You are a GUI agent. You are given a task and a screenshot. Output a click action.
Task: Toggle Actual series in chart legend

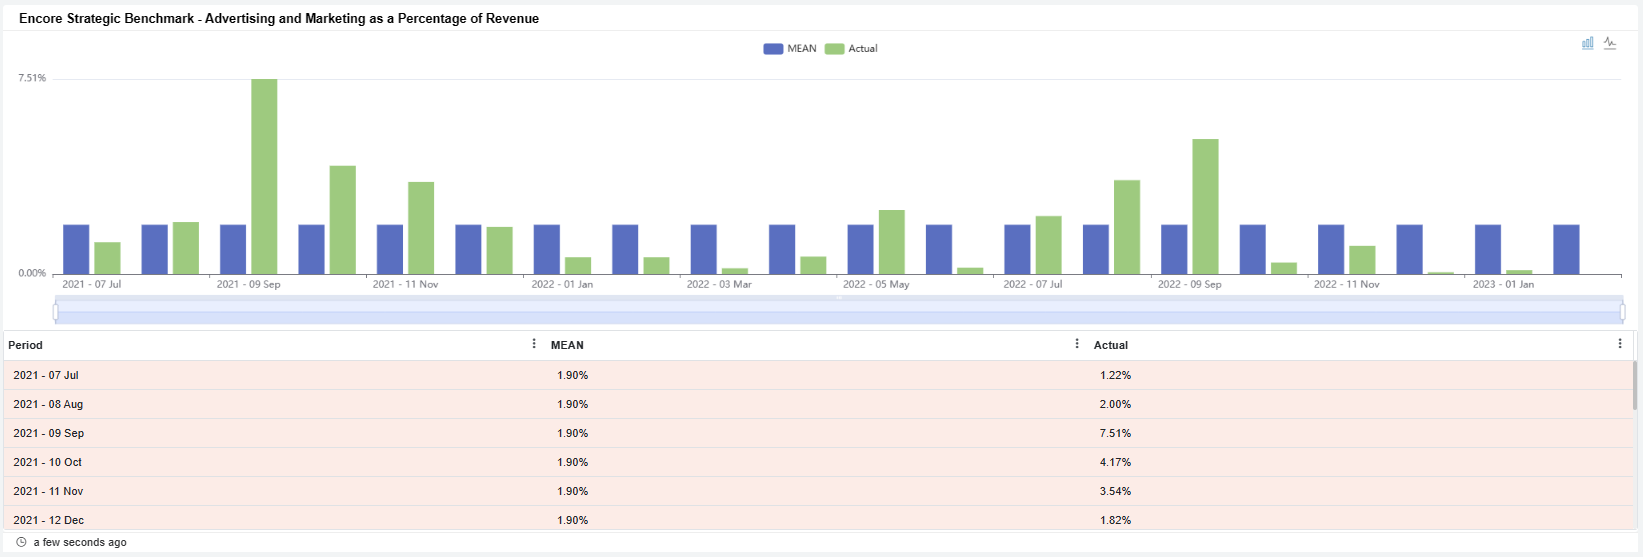click(x=851, y=48)
